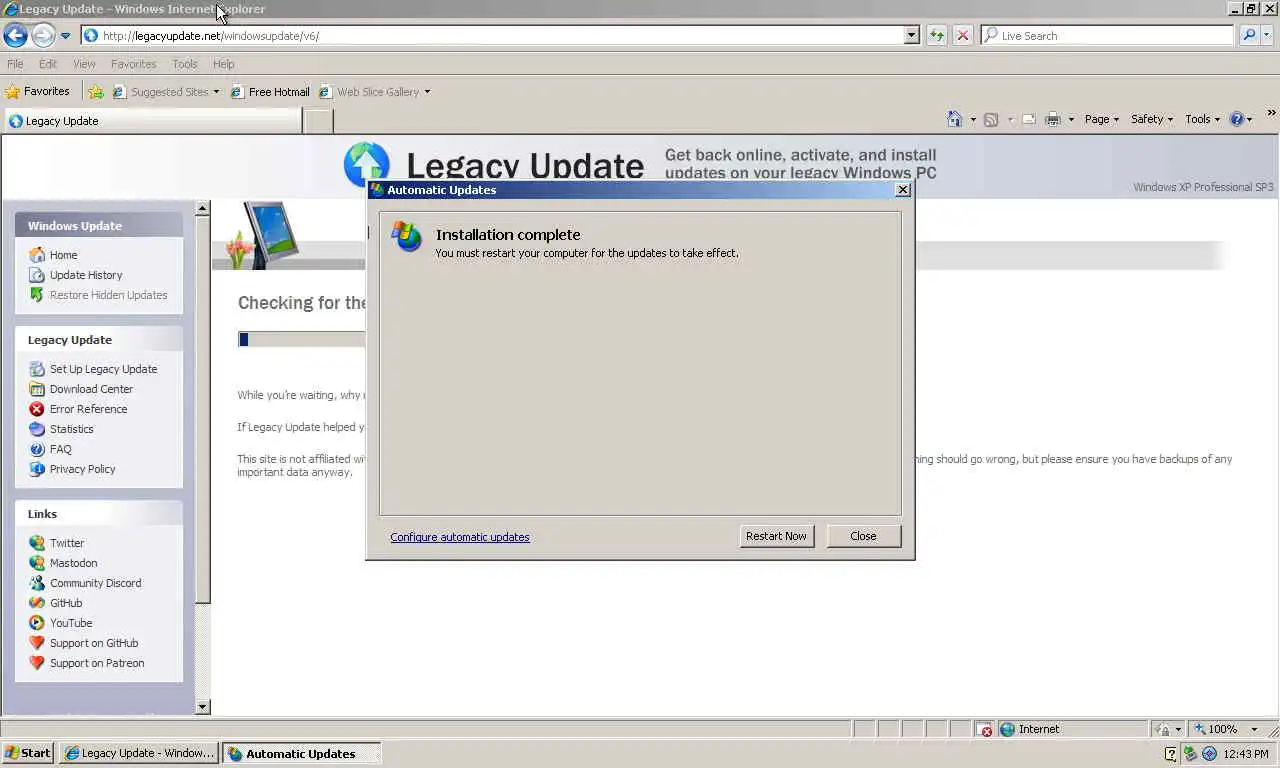Open the Edit menu

(48, 64)
